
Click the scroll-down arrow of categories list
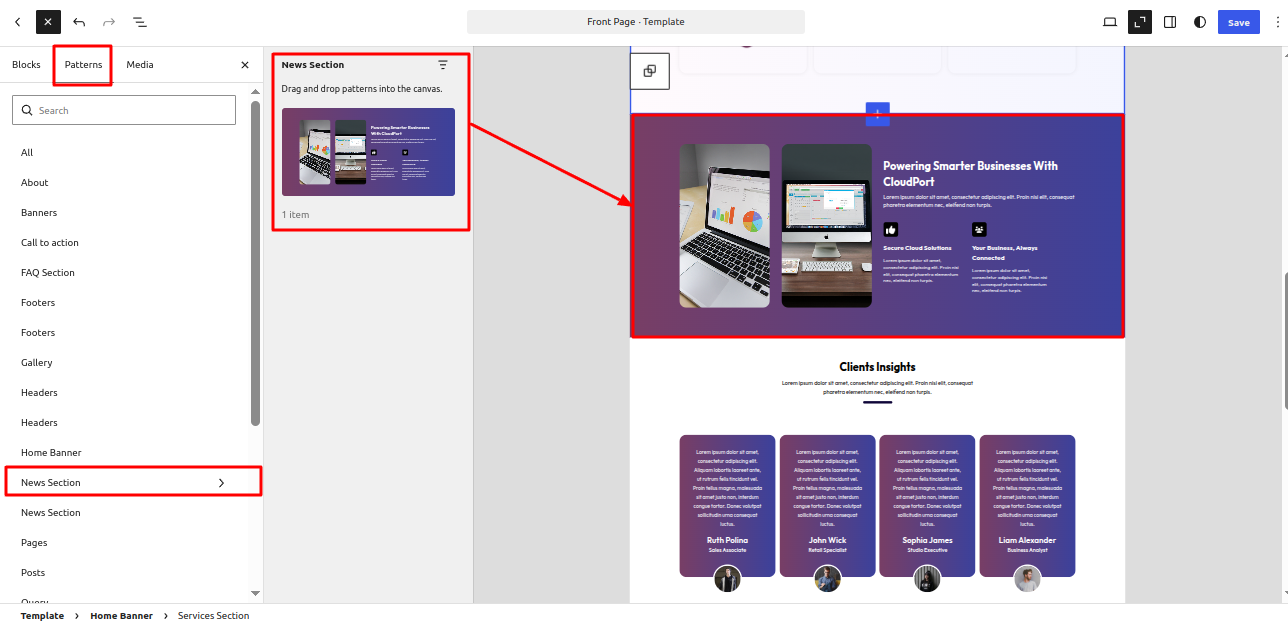point(255,593)
